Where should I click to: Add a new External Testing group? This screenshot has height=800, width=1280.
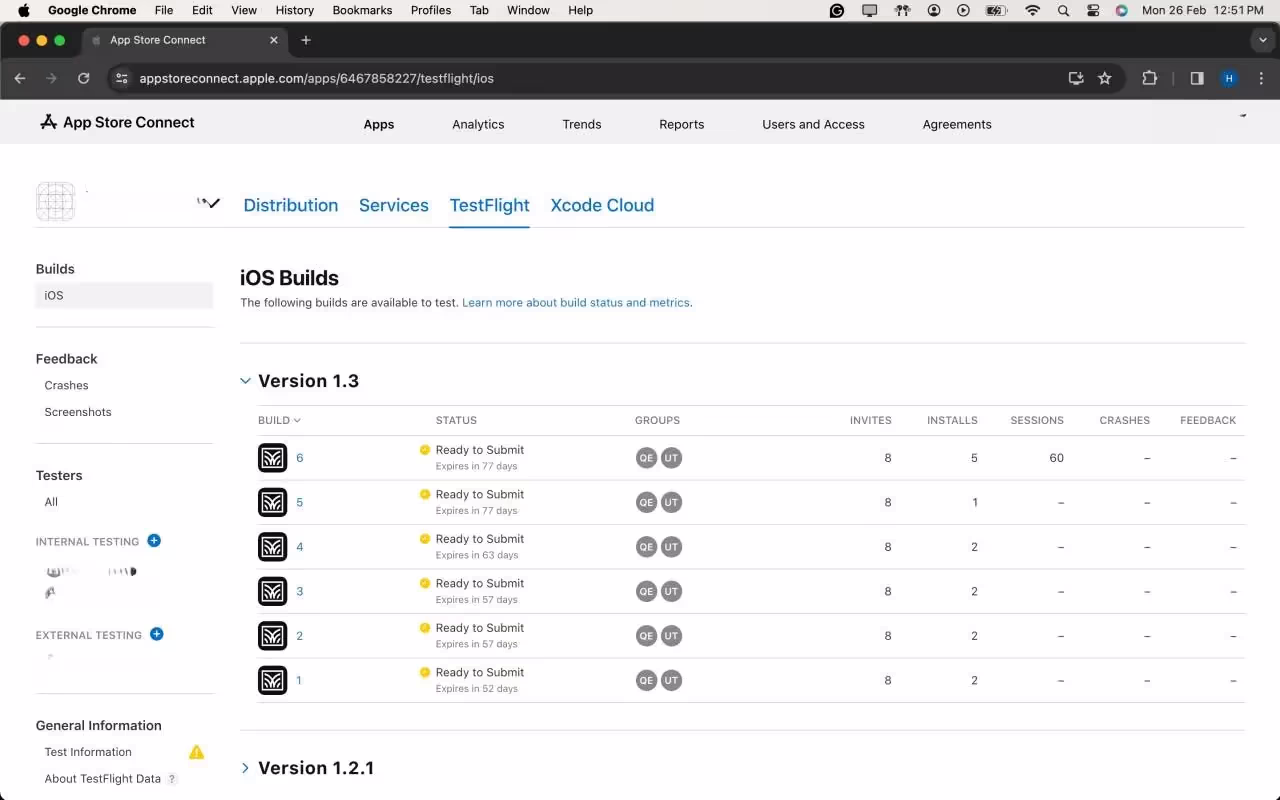[156, 634]
